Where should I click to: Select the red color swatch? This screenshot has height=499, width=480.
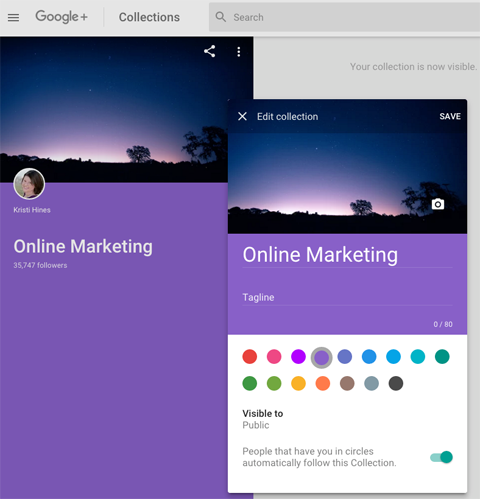pyautogui.click(x=250, y=356)
